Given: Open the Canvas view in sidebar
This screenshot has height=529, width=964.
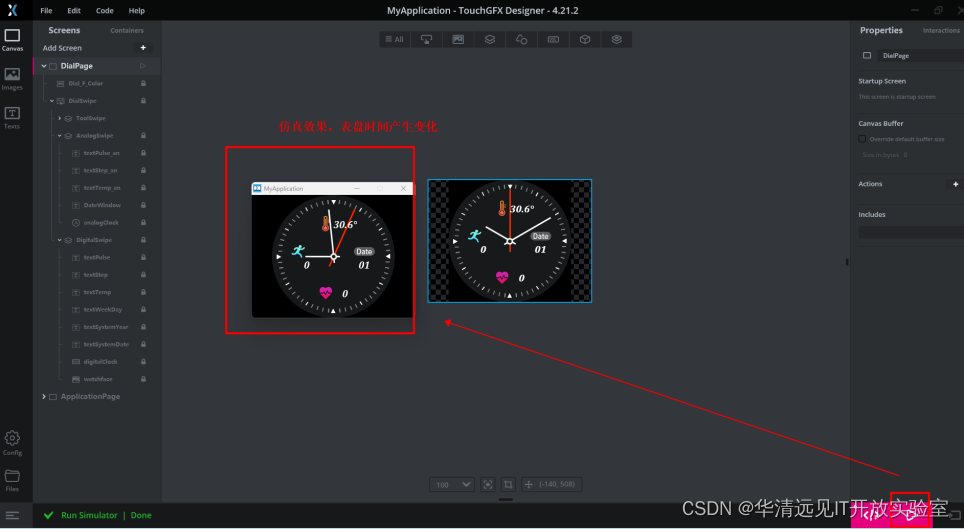Looking at the screenshot, I should tap(12, 40).
